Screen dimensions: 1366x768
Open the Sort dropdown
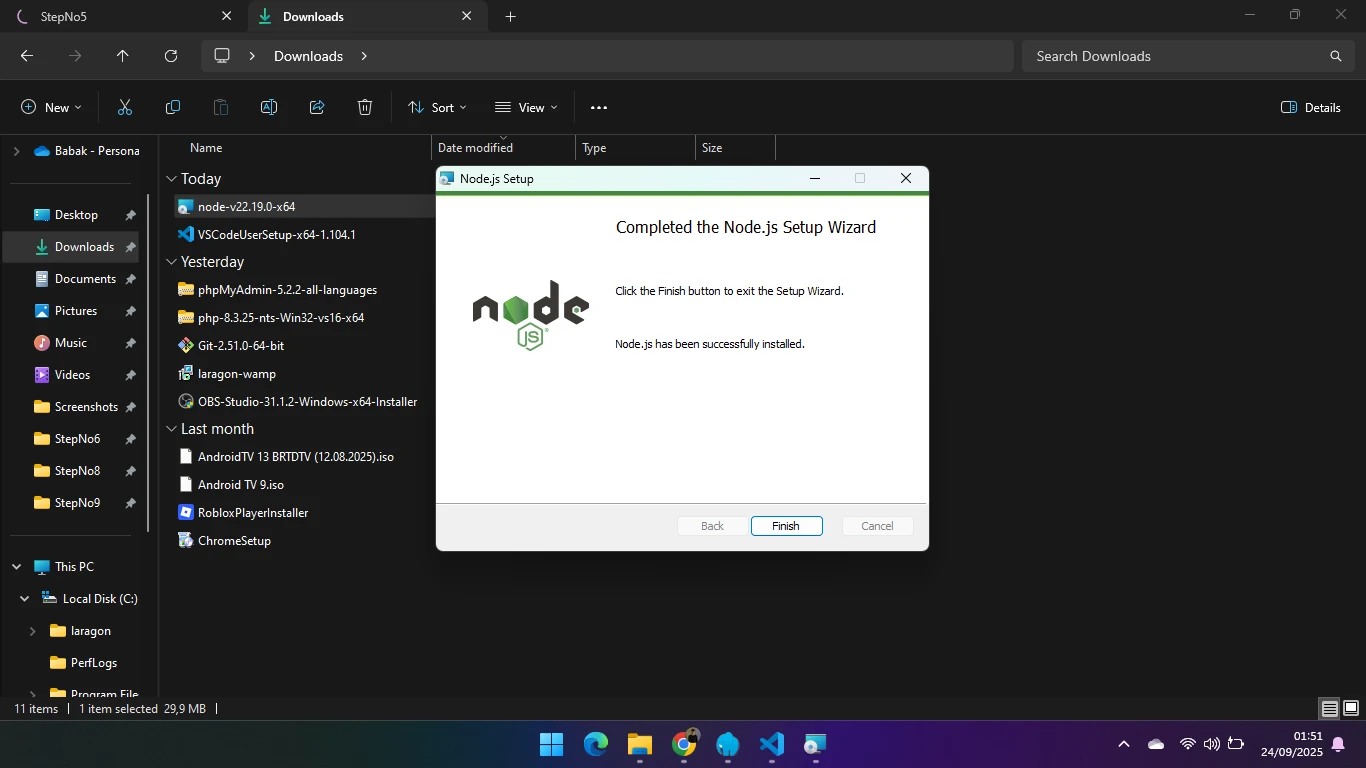437,107
